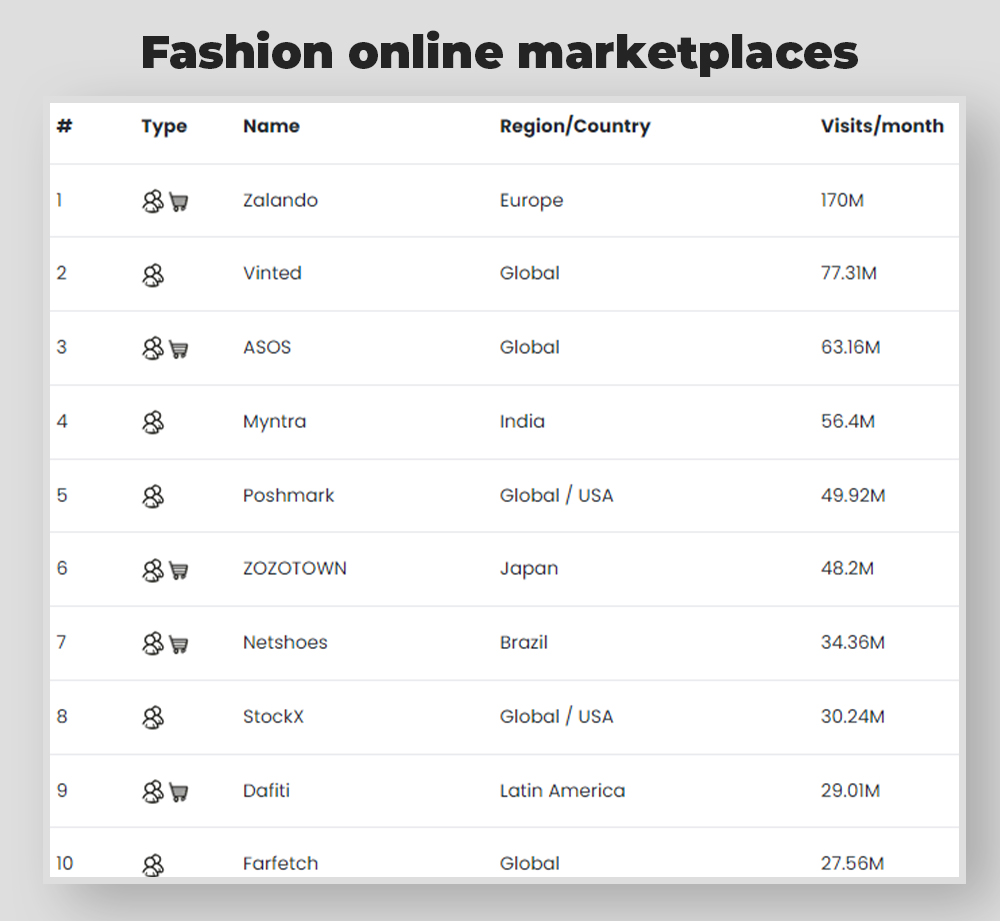Select the Zalando name cell
The width and height of the screenshot is (1000, 921).
(x=280, y=200)
